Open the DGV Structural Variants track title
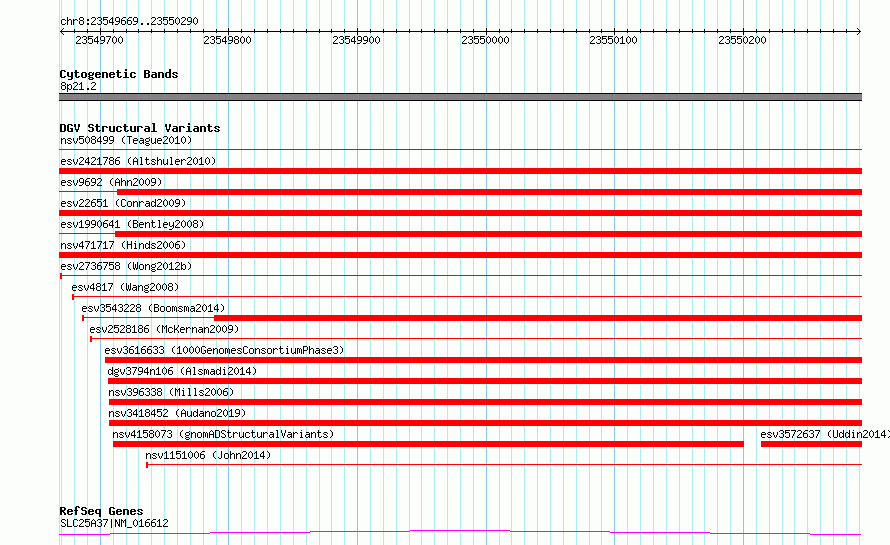Image resolution: width=890 pixels, height=545 pixels. click(140, 128)
